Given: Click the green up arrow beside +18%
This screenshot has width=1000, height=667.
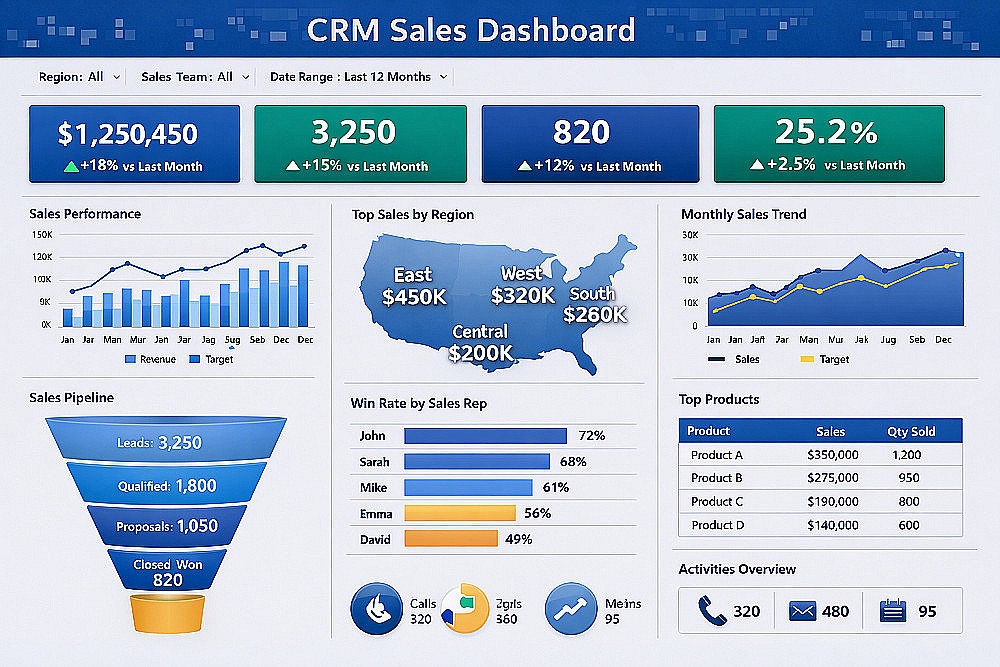Looking at the screenshot, I should (x=71, y=166).
